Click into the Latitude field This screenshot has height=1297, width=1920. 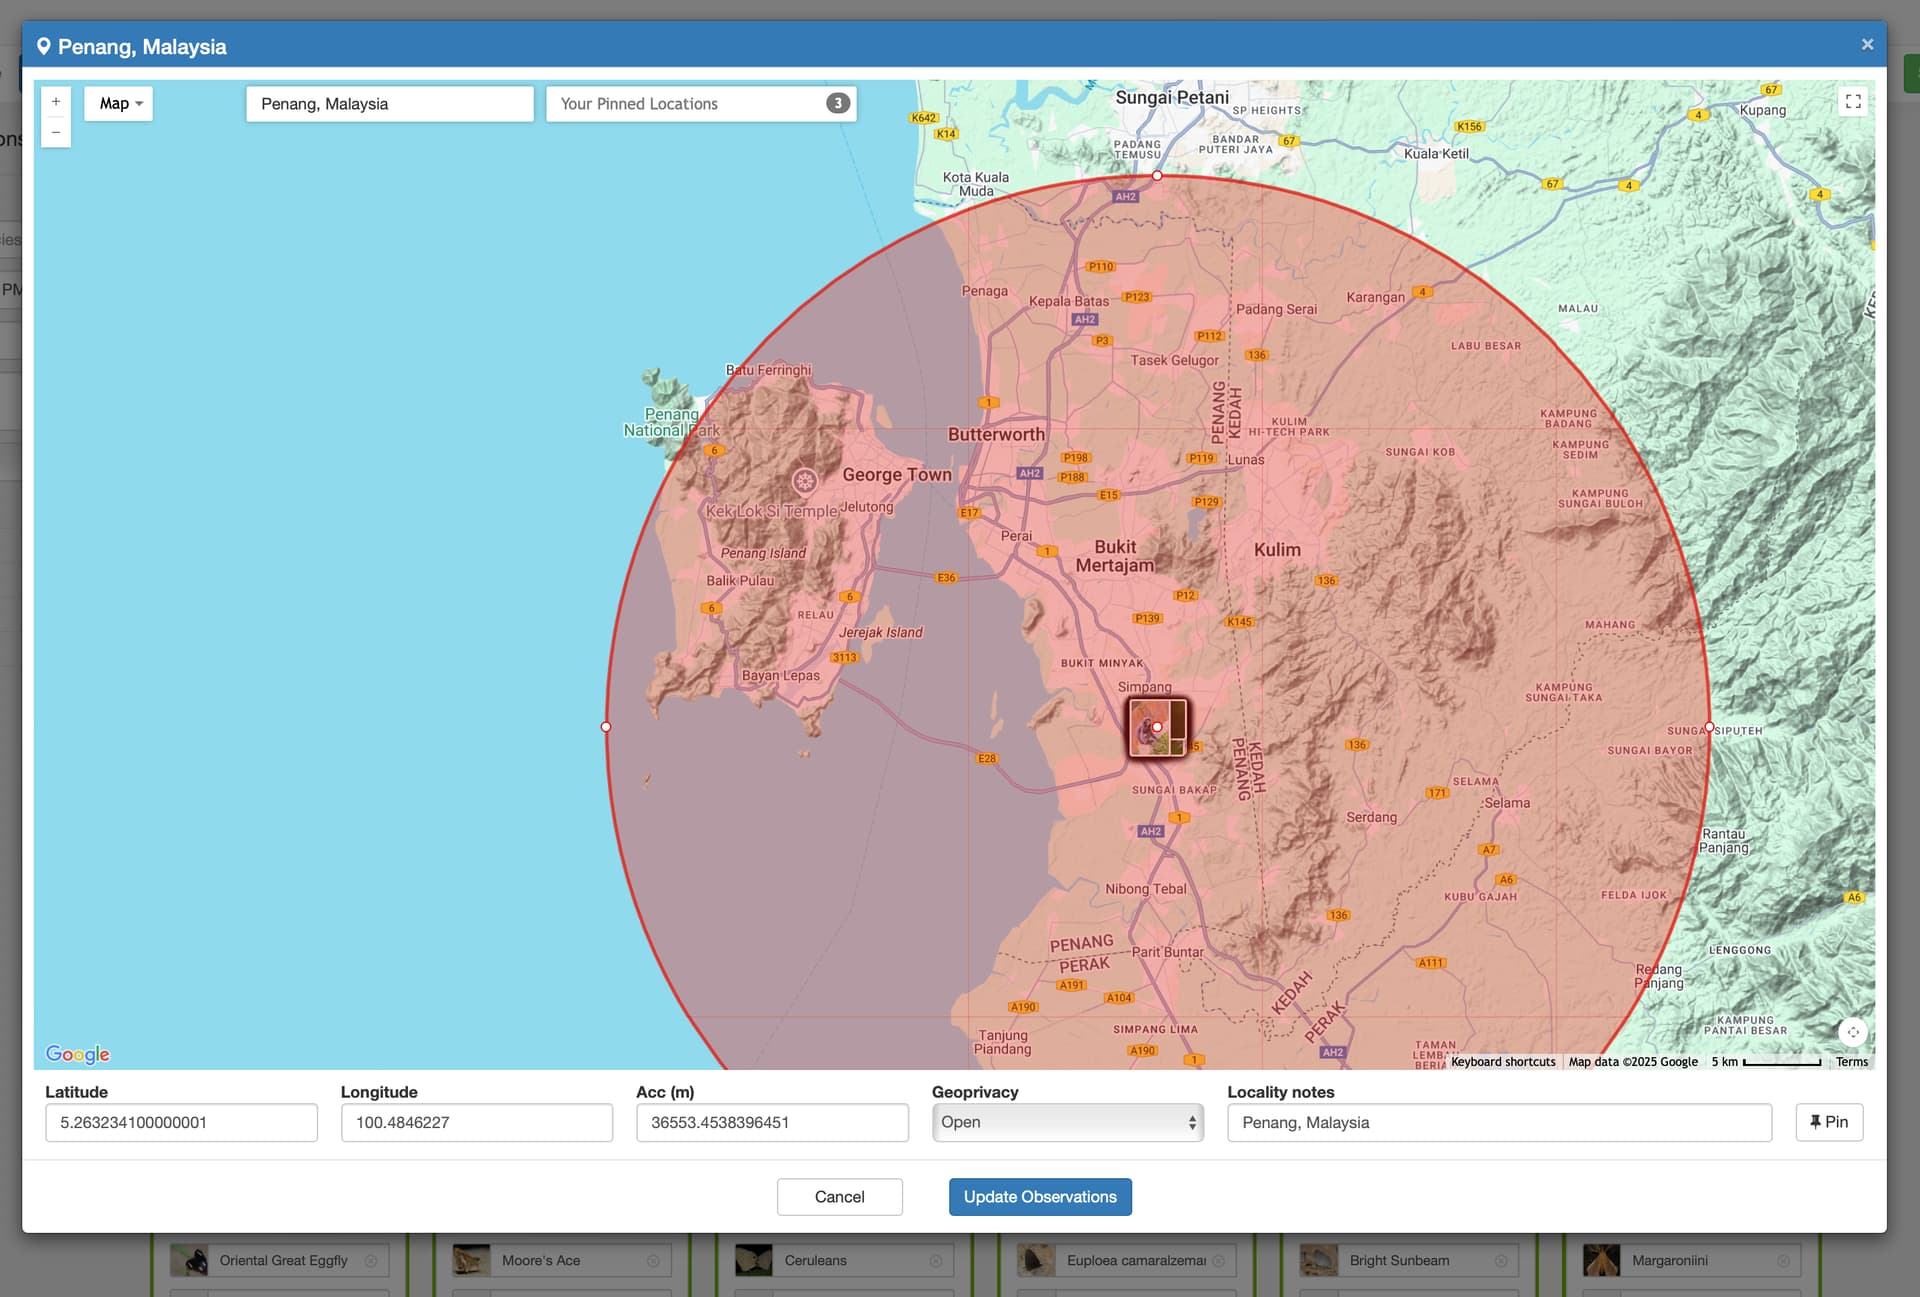(181, 1123)
